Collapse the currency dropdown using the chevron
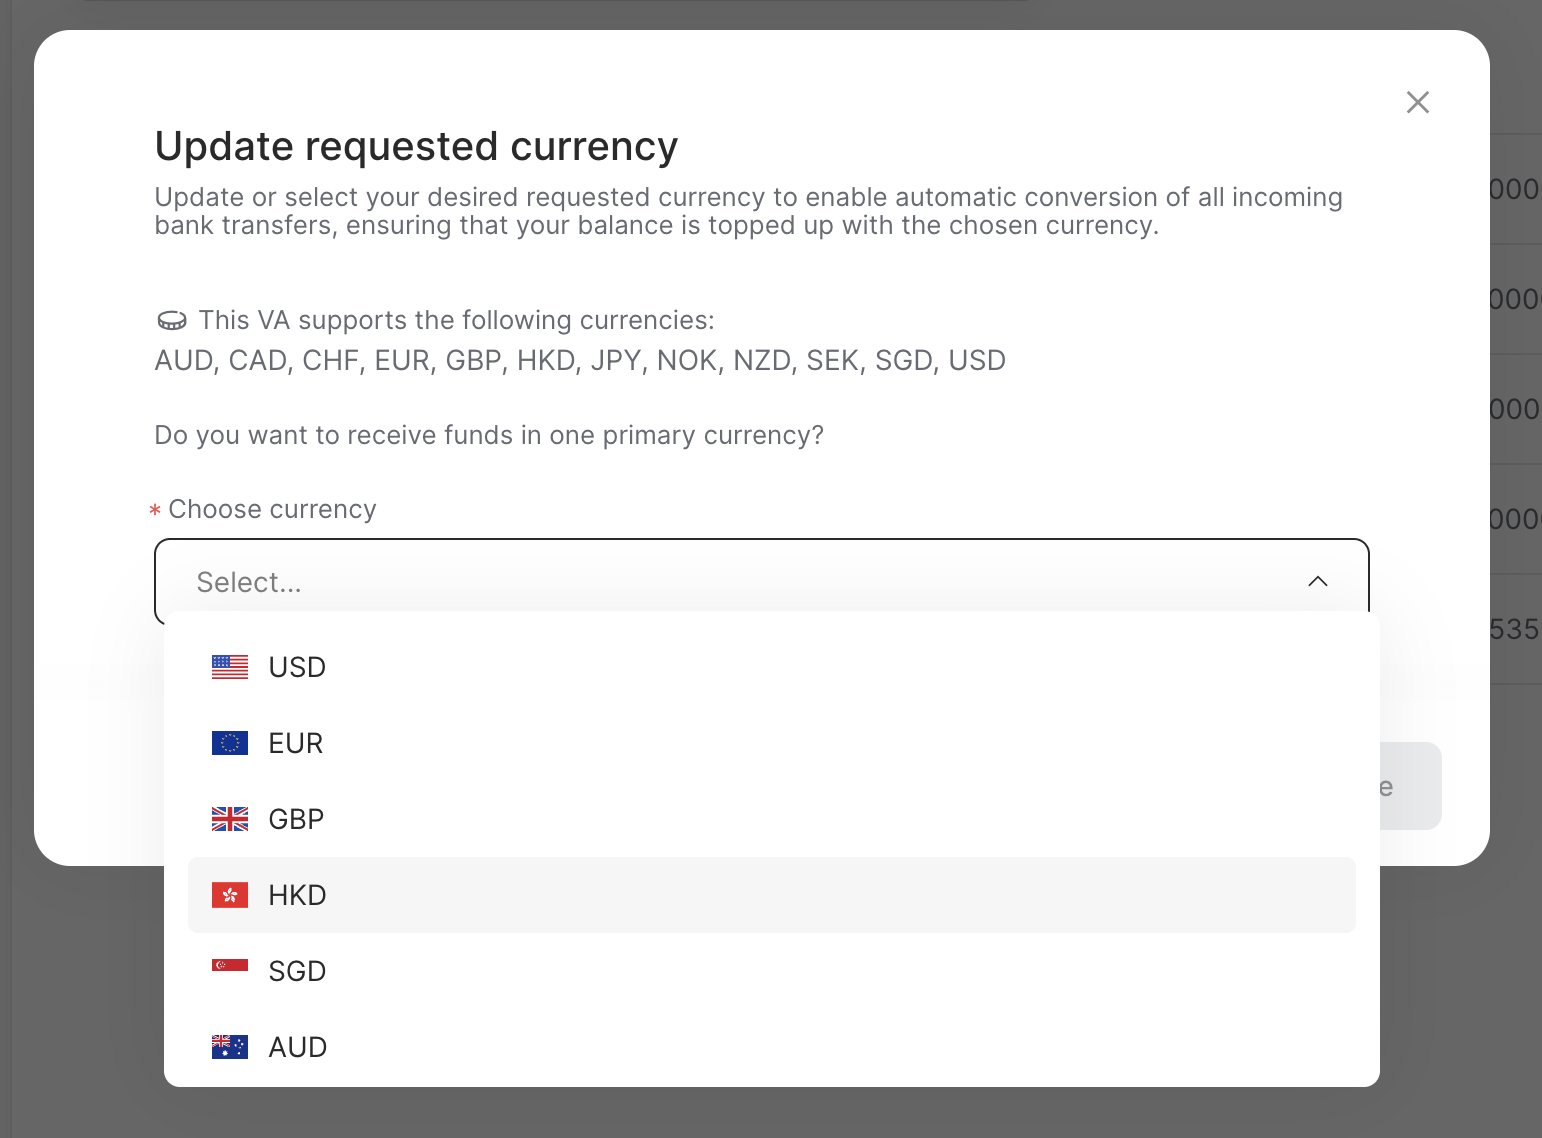Screen dimensions: 1542x1138 1317,581
